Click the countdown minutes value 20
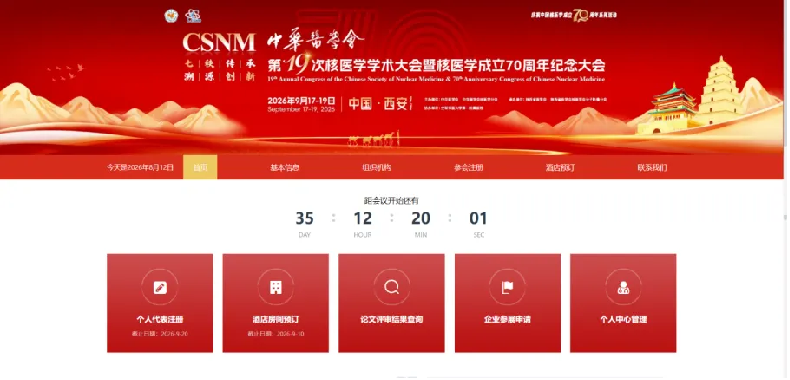The height and width of the screenshot is (380, 790). pyautogui.click(x=421, y=219)
